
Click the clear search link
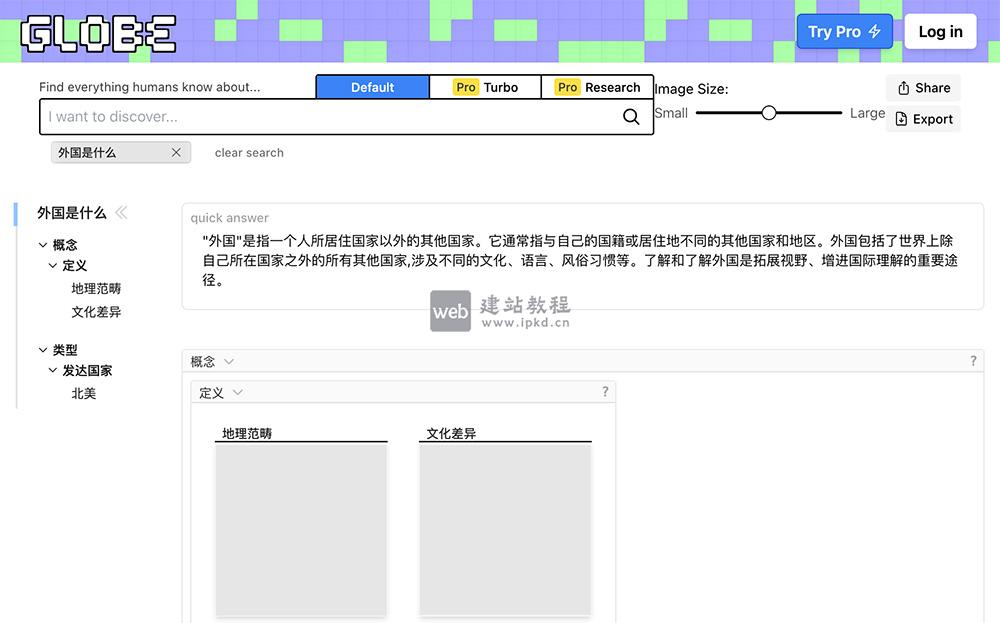click(248, 152)
